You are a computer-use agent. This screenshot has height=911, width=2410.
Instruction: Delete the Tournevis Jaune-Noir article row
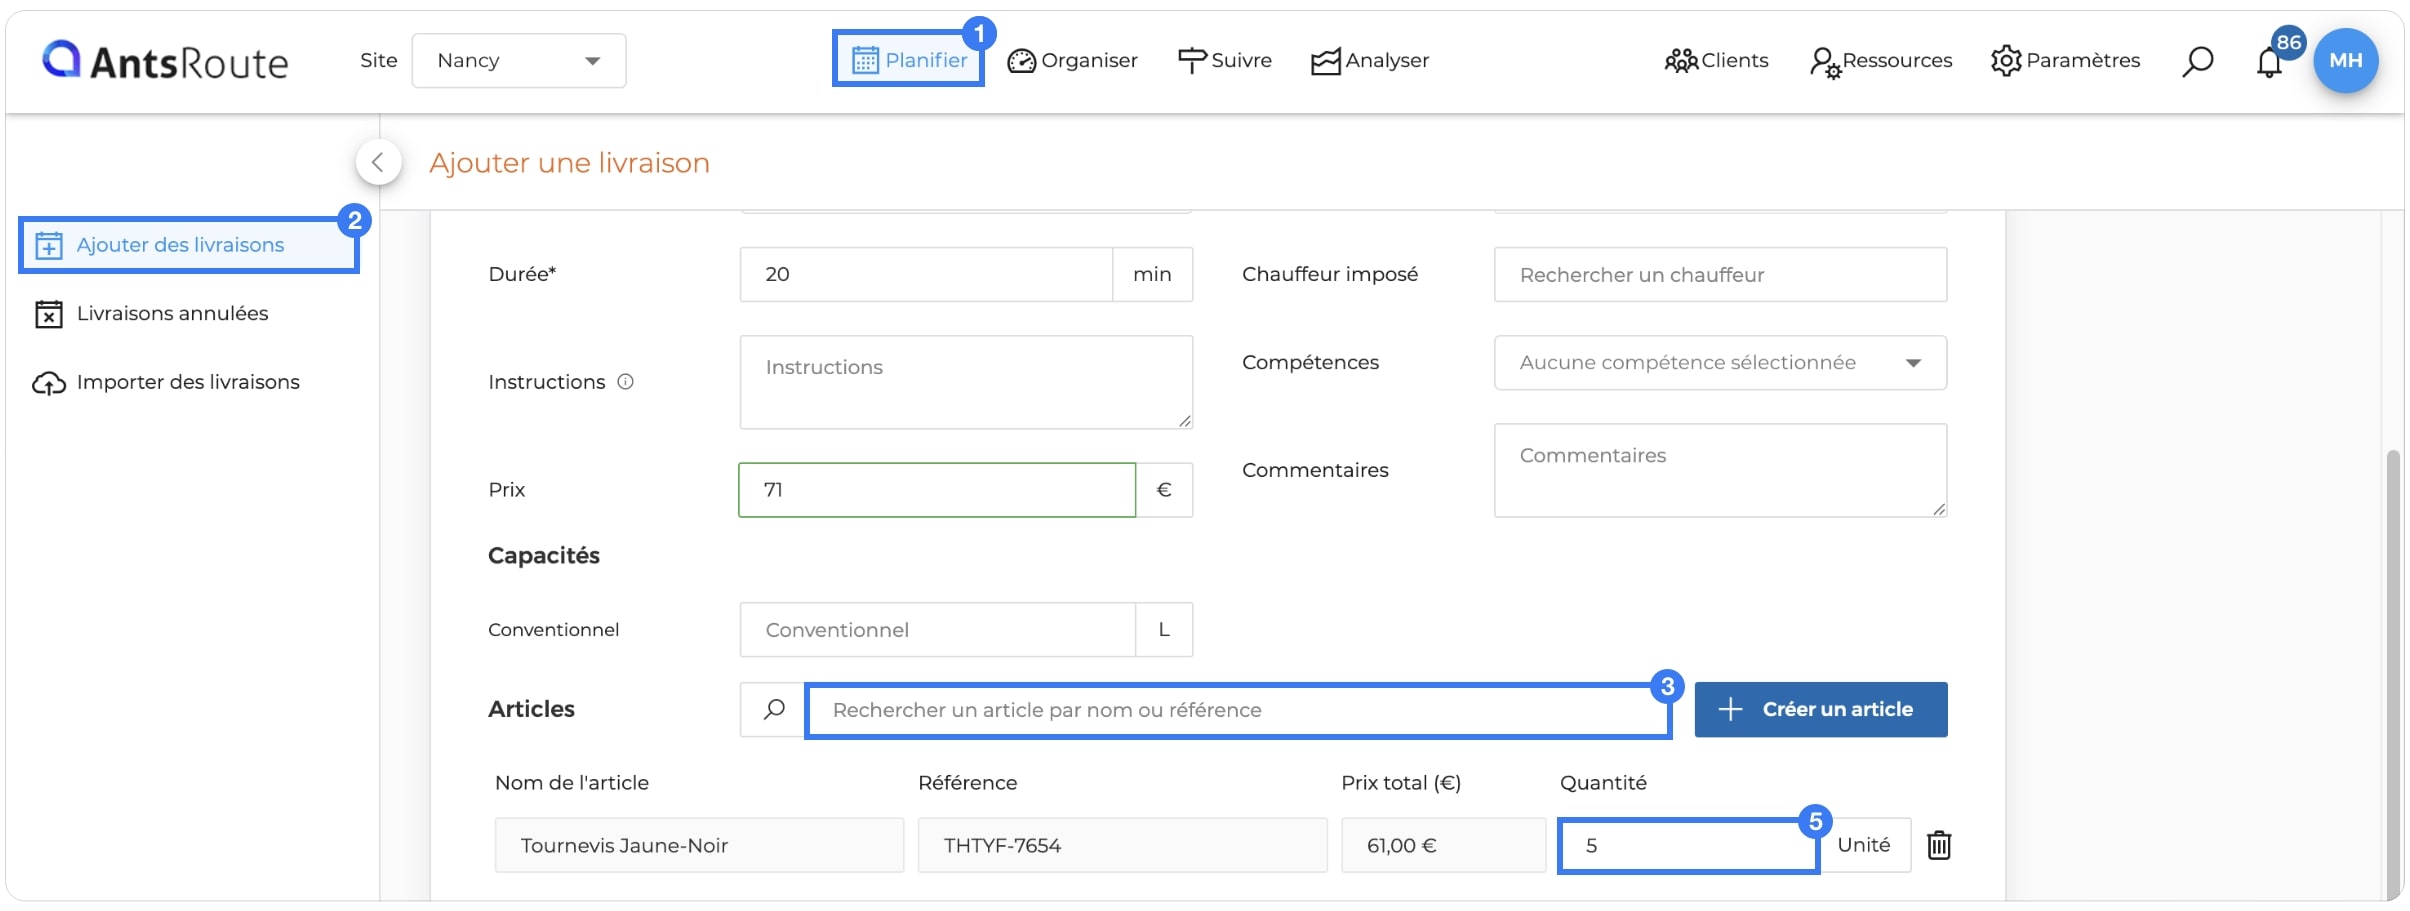coord(1939,845)
